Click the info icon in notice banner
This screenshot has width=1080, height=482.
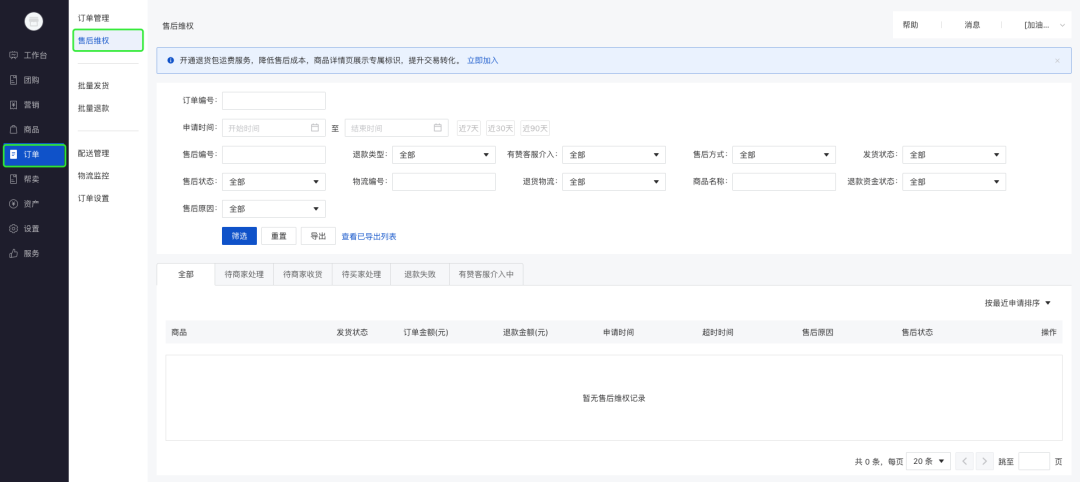pyautogui.click(x=171, y=61)
